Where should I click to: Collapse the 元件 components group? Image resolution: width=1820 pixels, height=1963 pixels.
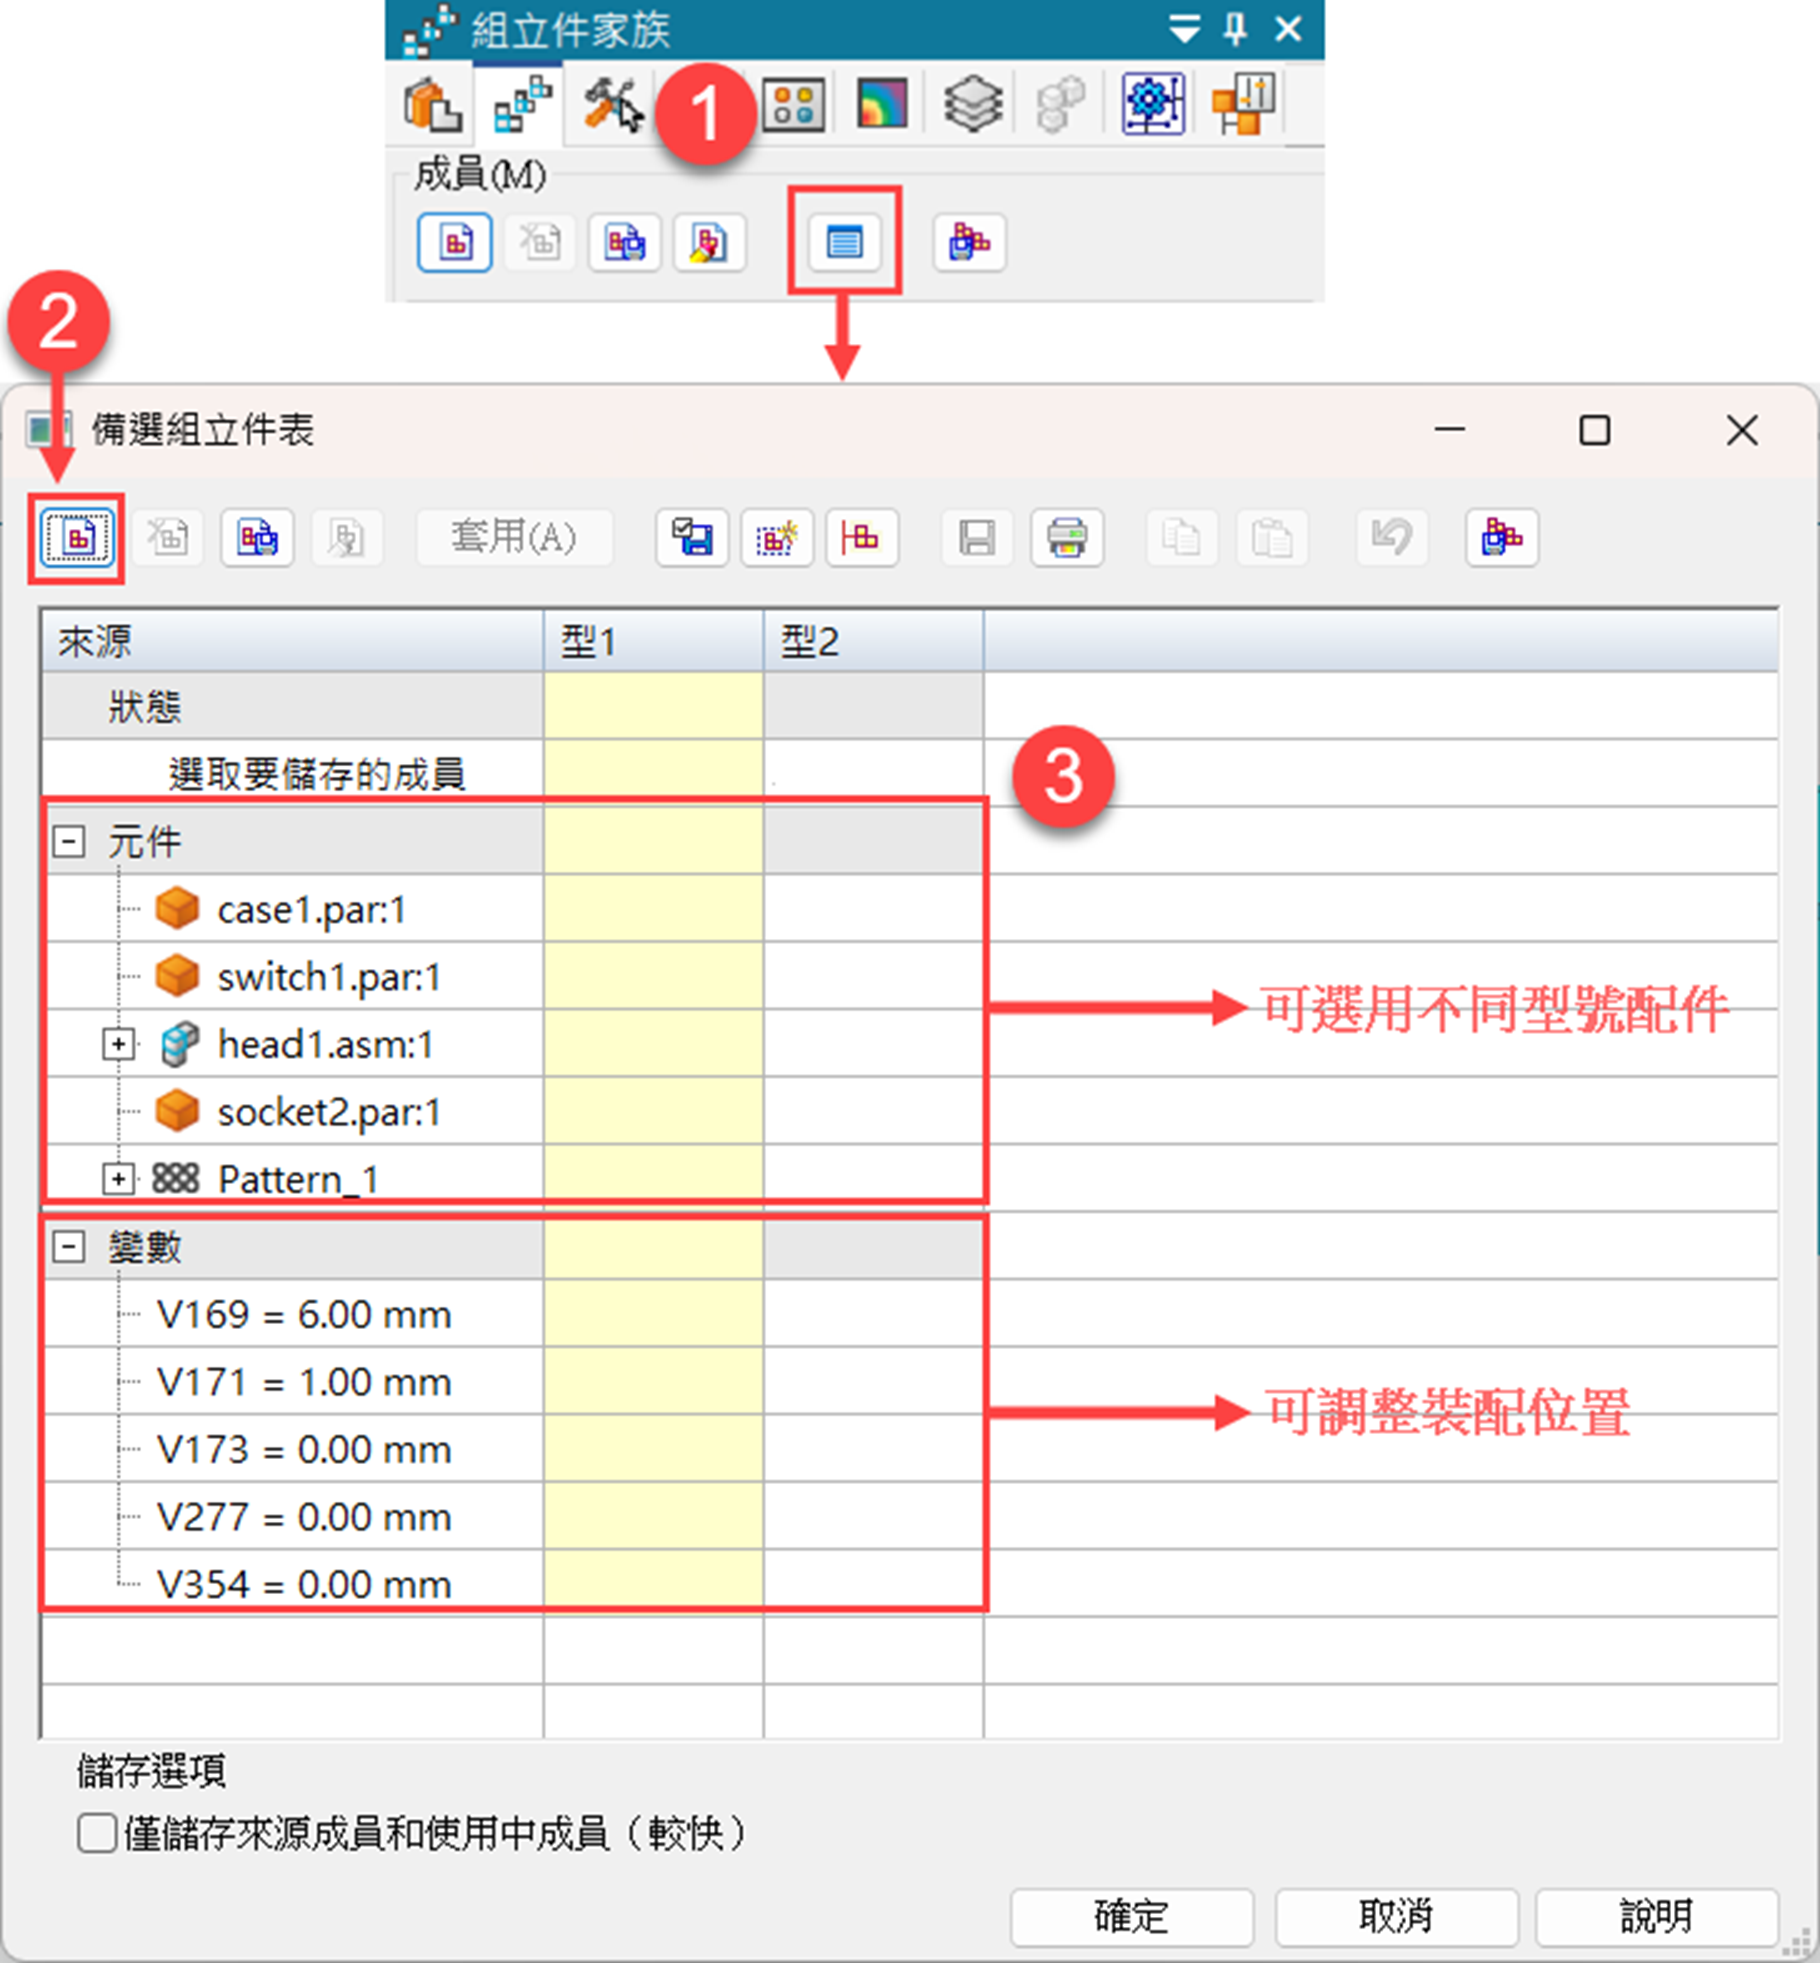pos(68,841)
